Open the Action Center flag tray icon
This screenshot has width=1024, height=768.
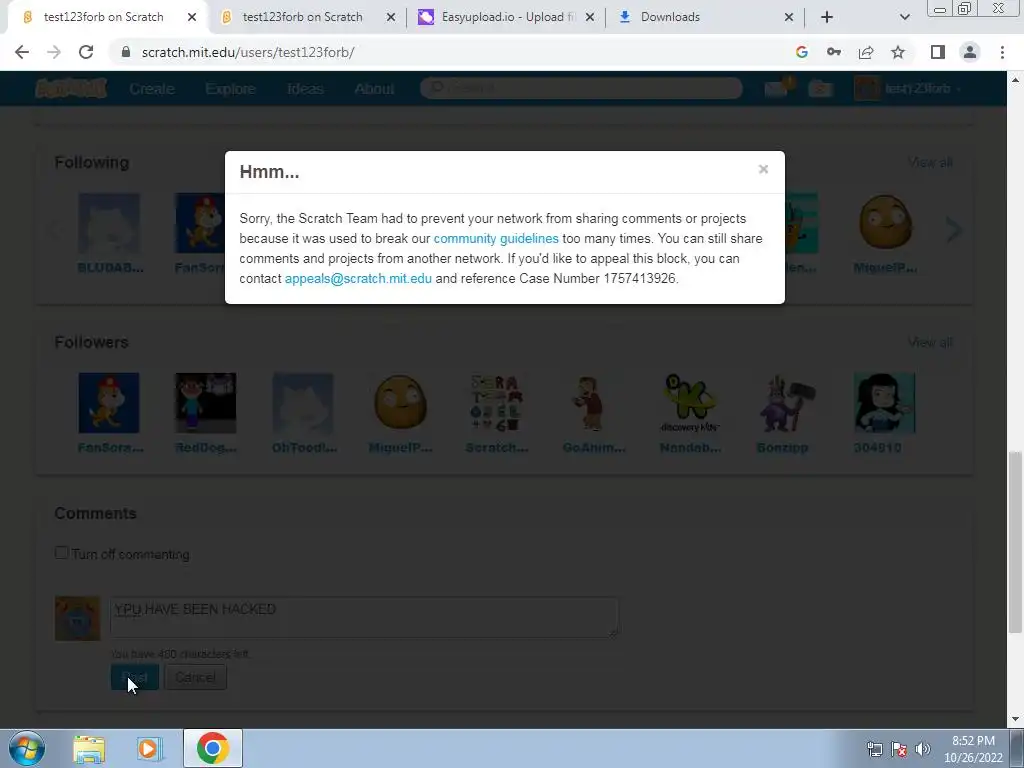coord(899,749)
